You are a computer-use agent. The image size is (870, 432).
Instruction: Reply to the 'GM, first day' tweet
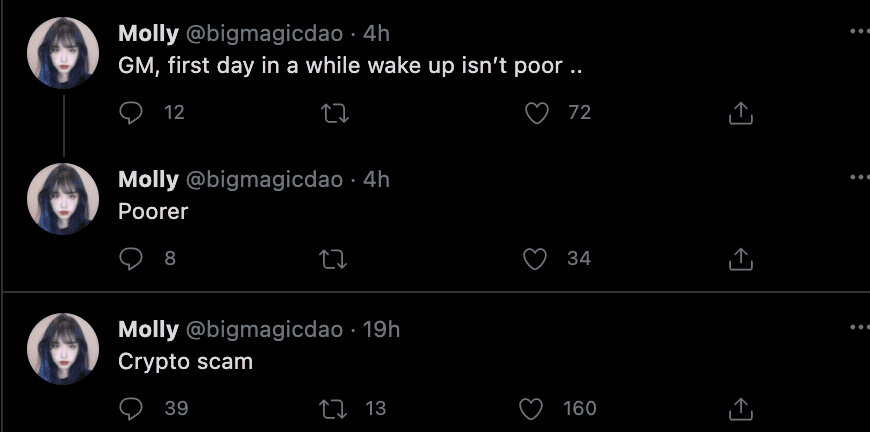tap(131, 113)
